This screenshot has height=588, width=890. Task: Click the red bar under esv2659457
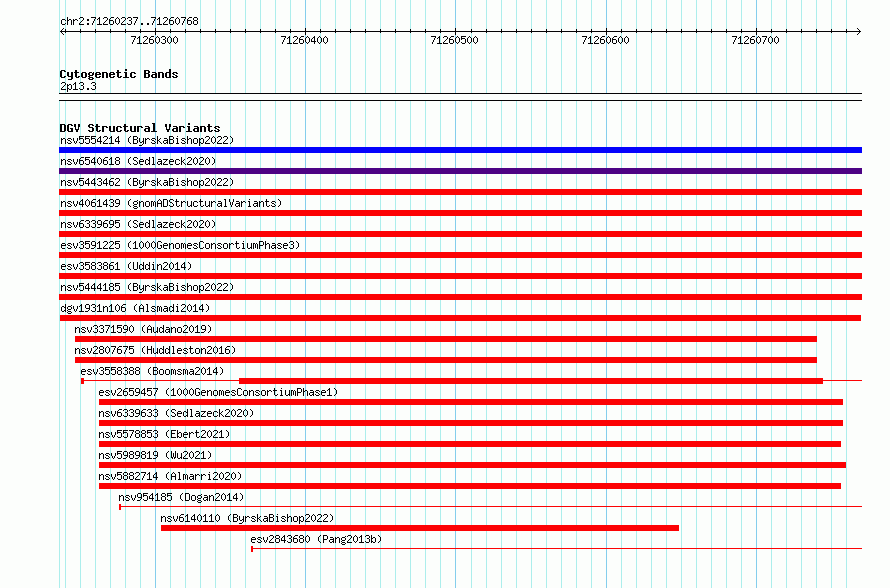[x=471, y=402]
